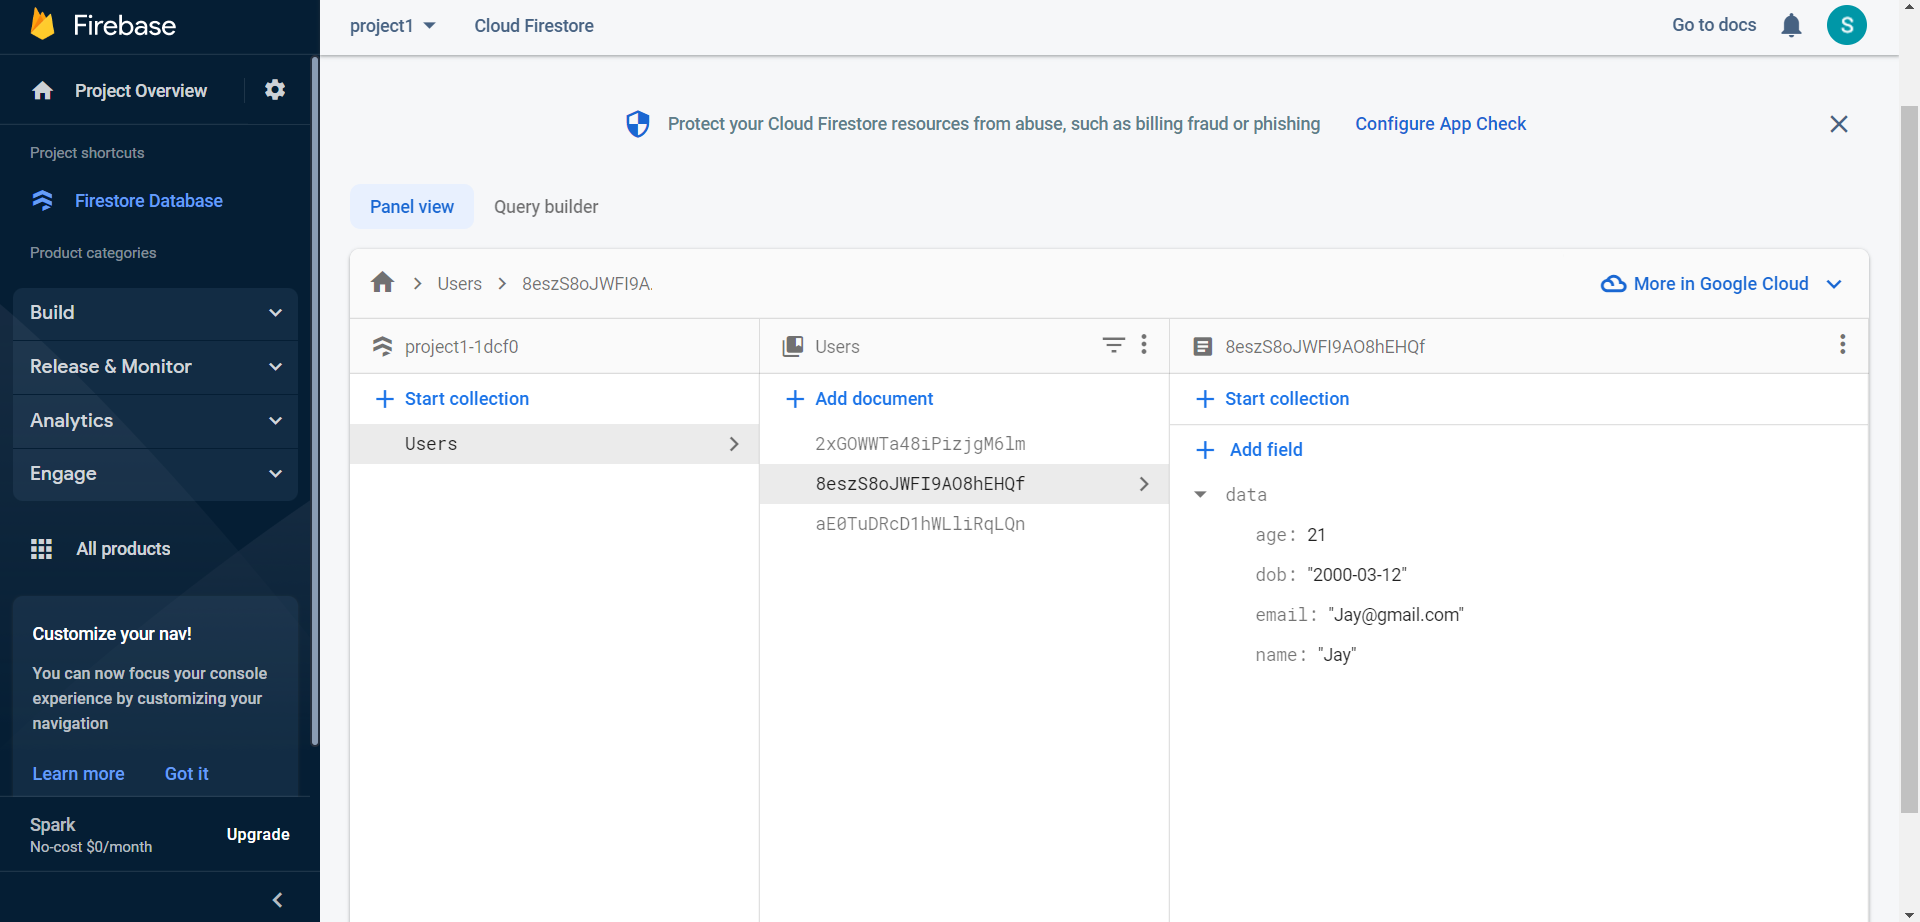The image size is (1920, 922).
Task: Open Users collection three-dot menu
Action: 1144,345
